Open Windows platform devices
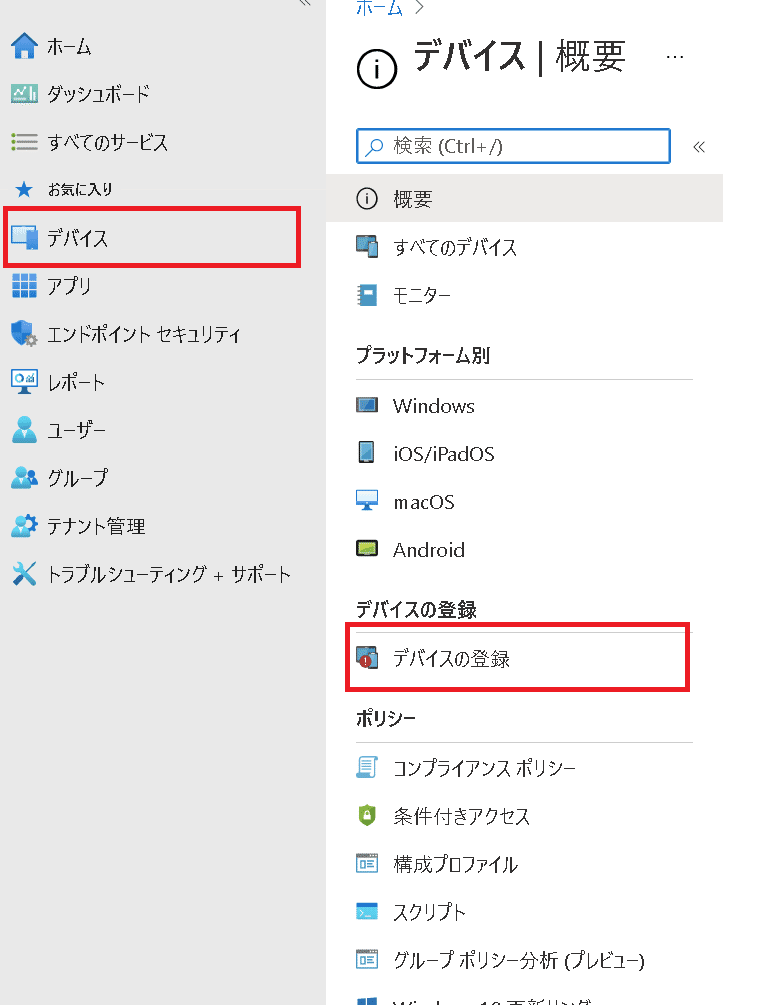 (x=433, y=406)
